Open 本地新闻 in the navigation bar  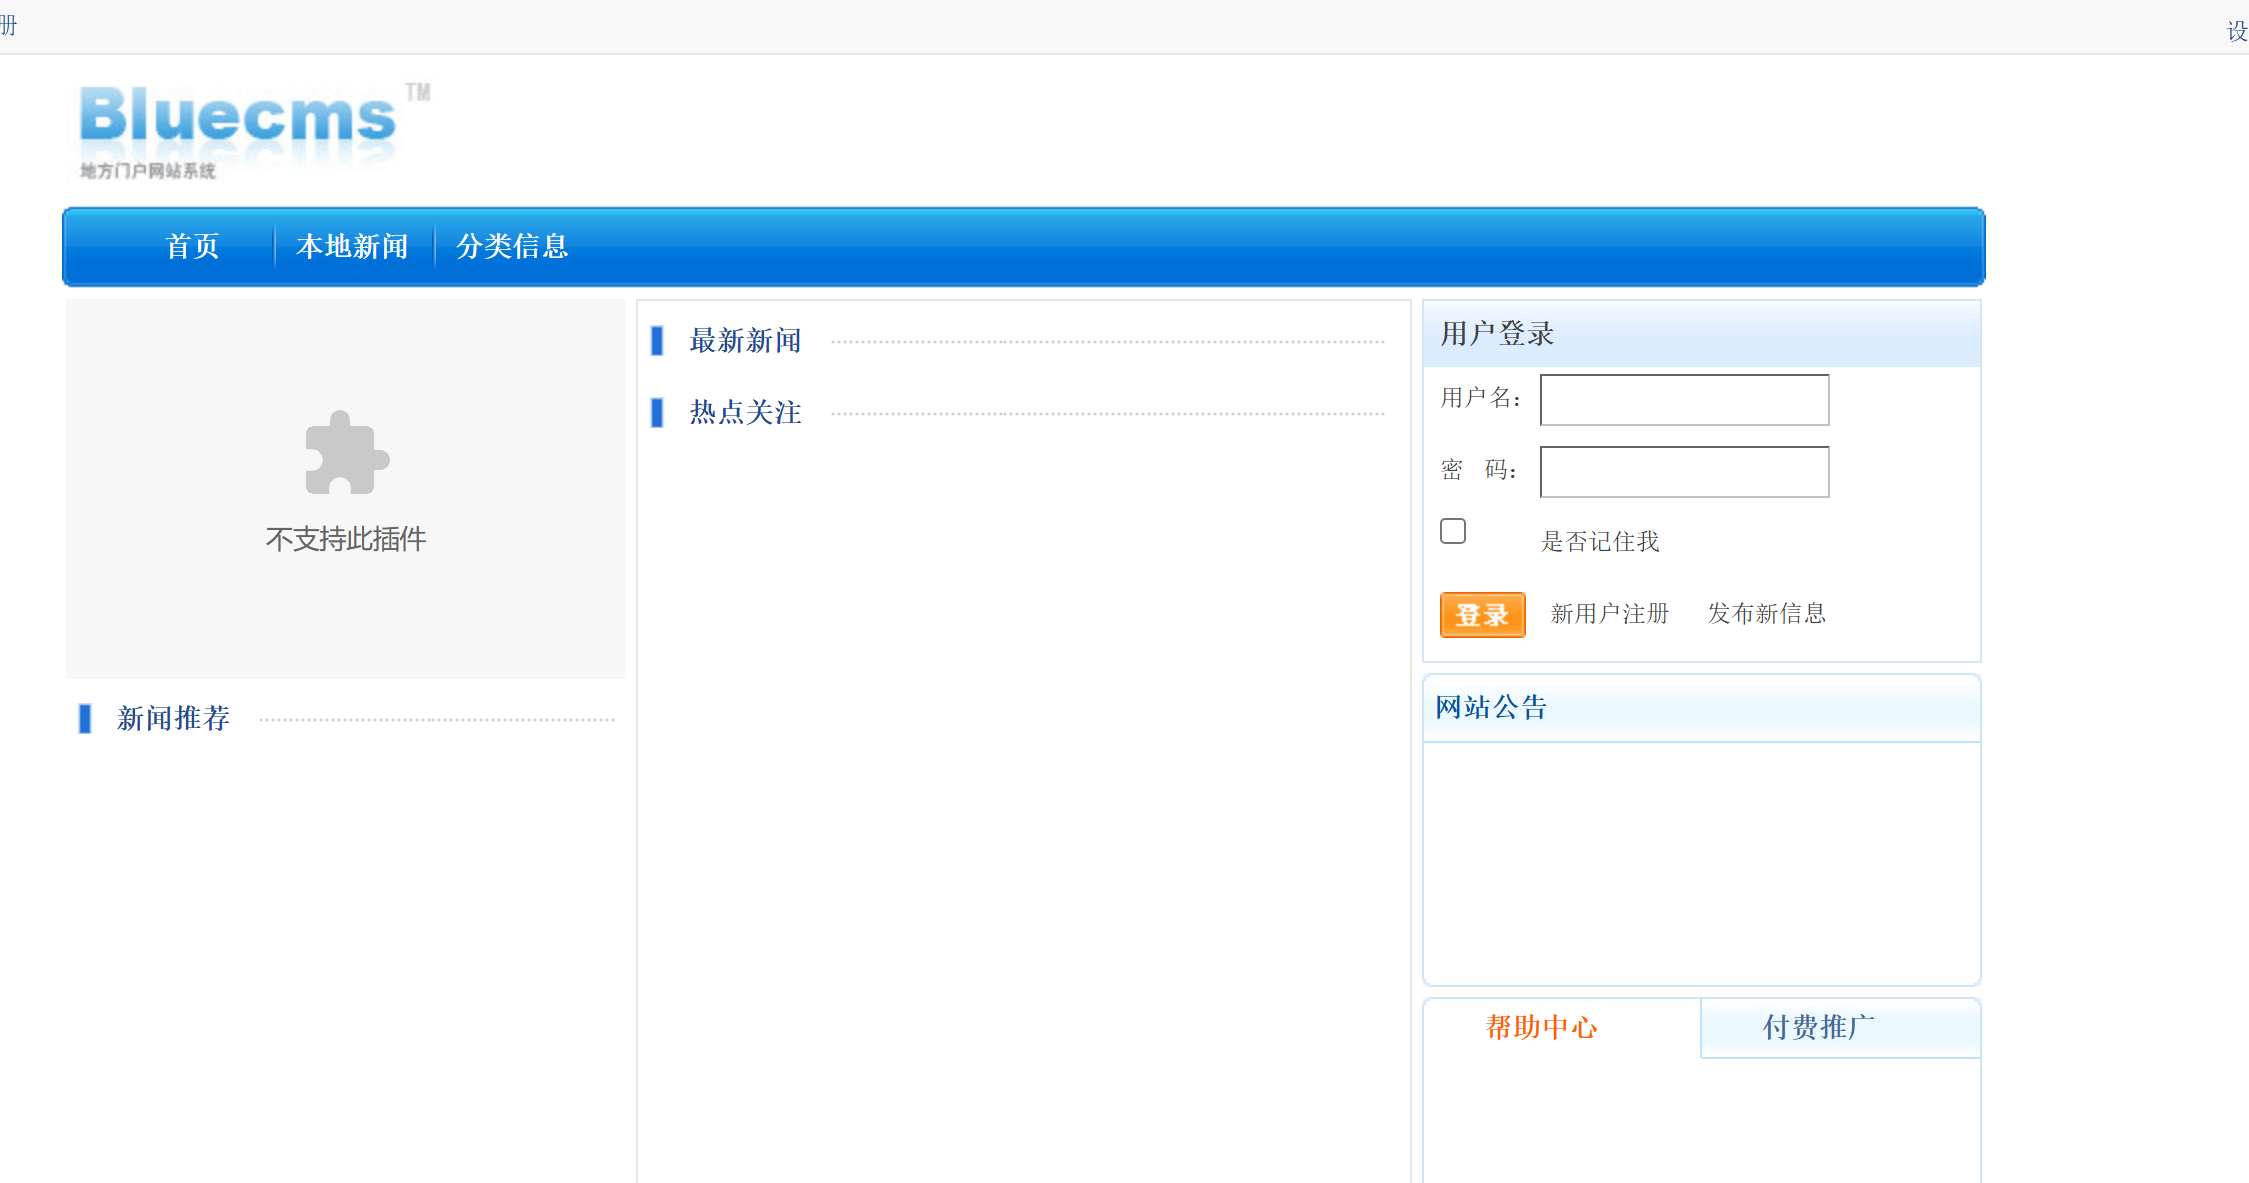(352, 247)
